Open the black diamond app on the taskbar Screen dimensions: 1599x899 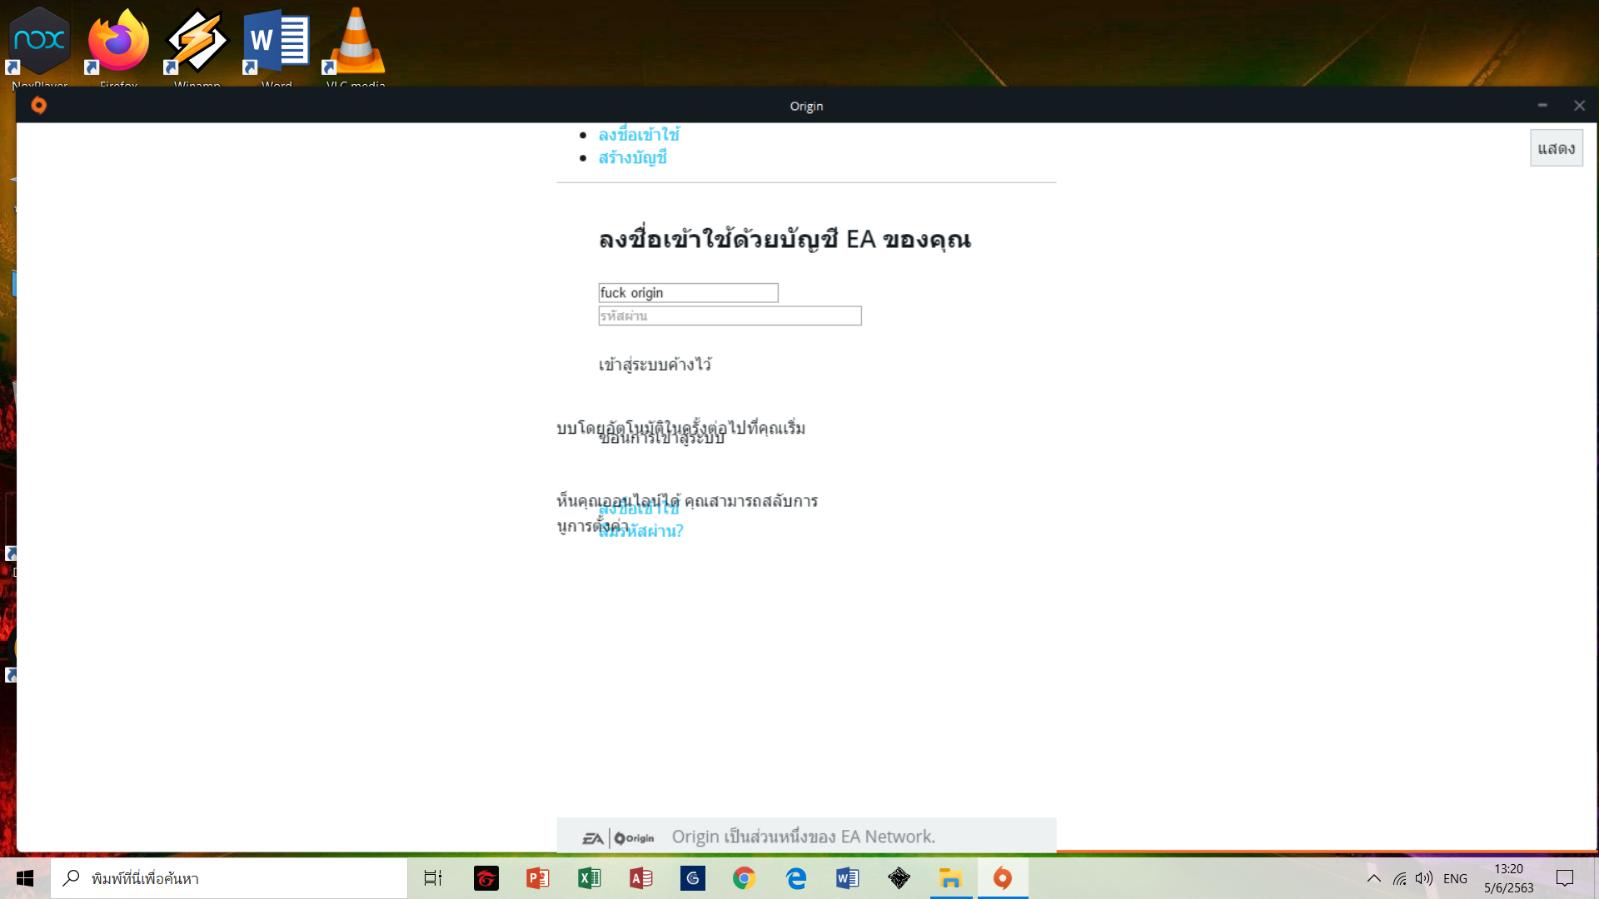[x=899, y=878]
